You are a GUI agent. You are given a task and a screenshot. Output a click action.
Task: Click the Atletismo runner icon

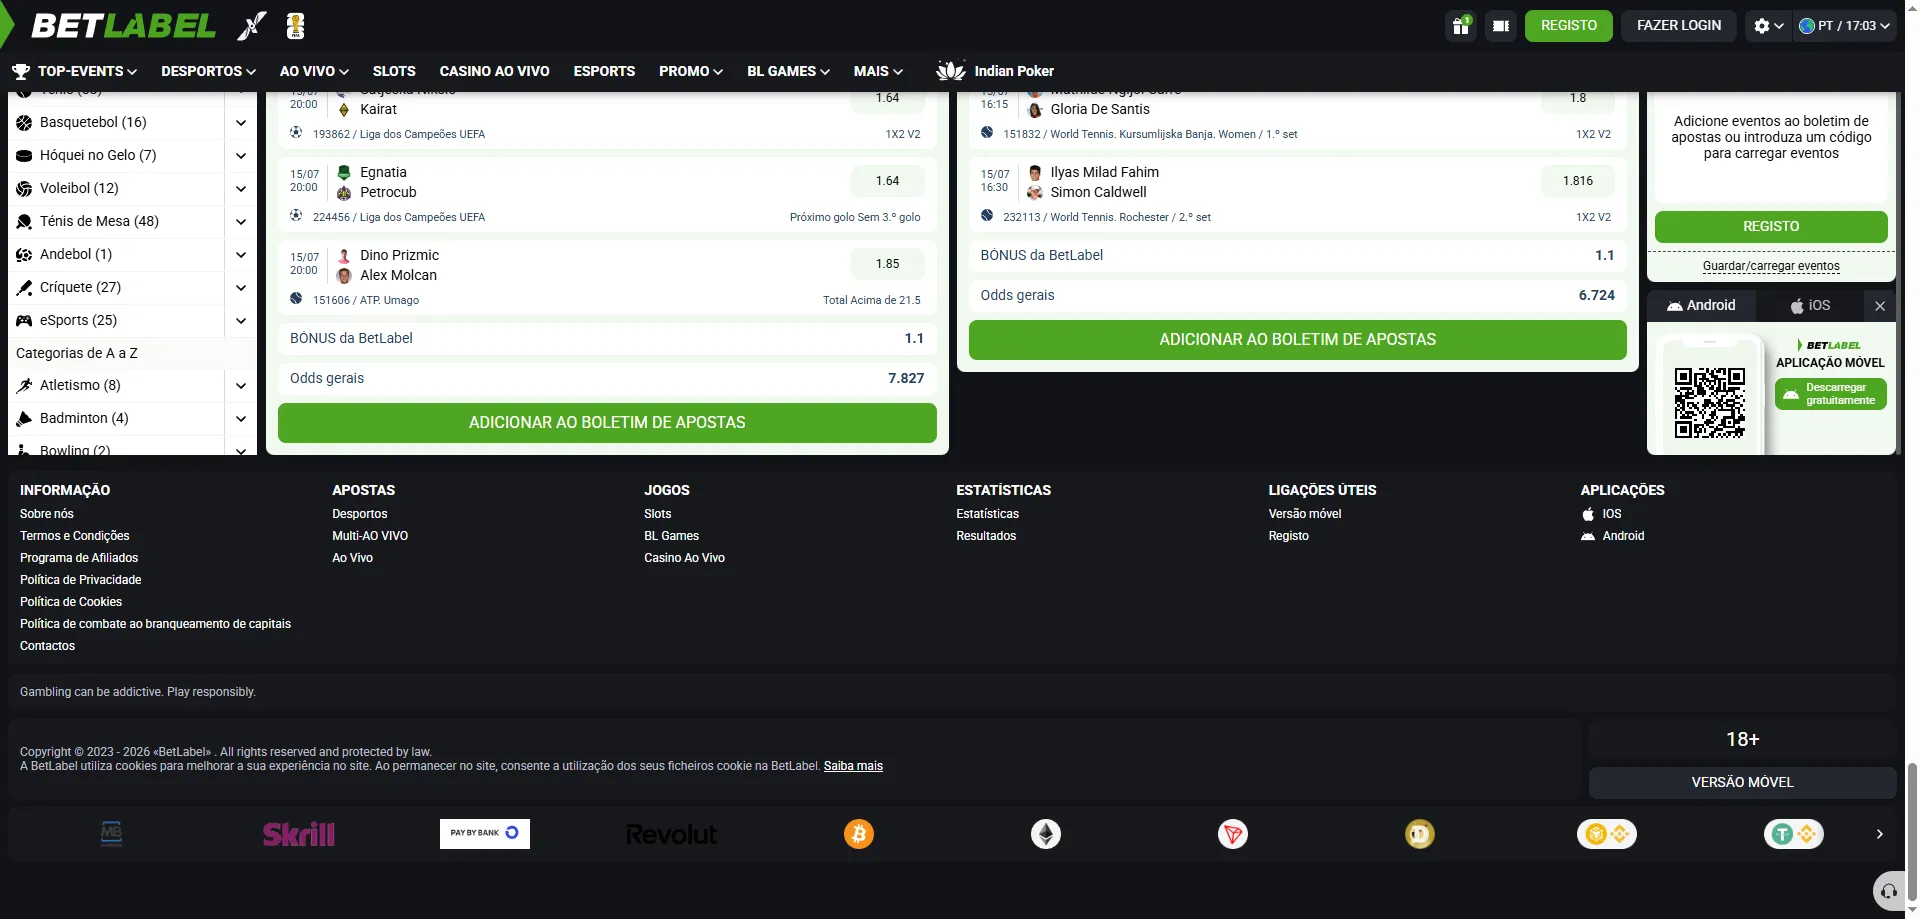(x=24, y=386)
